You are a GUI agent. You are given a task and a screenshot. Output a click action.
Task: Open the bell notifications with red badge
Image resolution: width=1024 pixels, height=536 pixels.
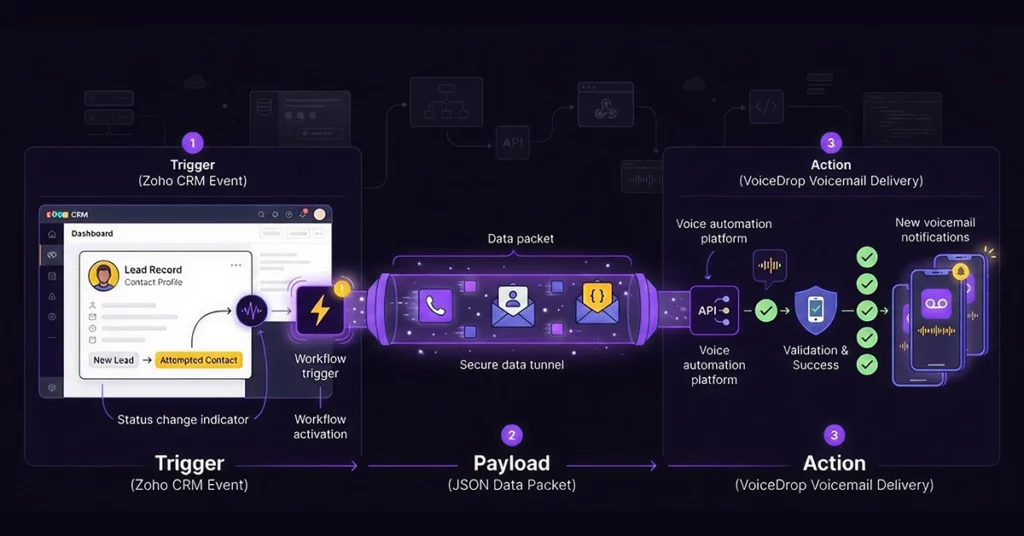pos(303,213)
